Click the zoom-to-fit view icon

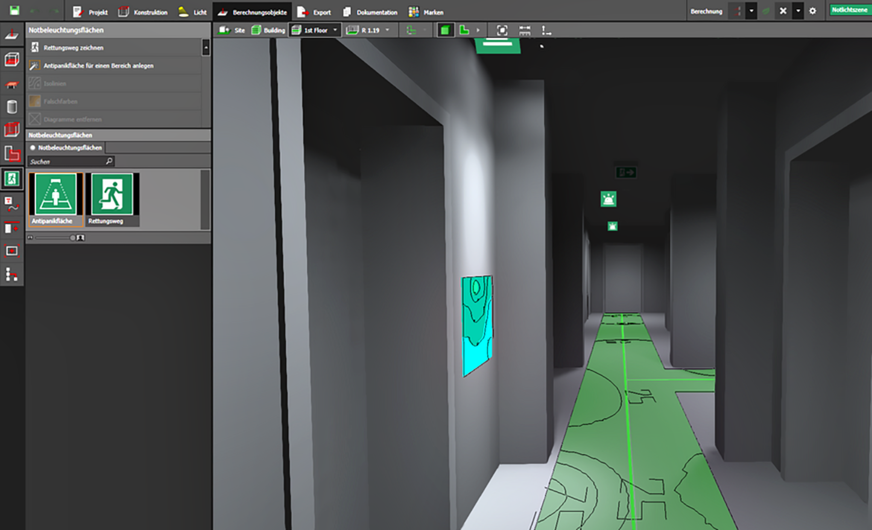point(502,31)
